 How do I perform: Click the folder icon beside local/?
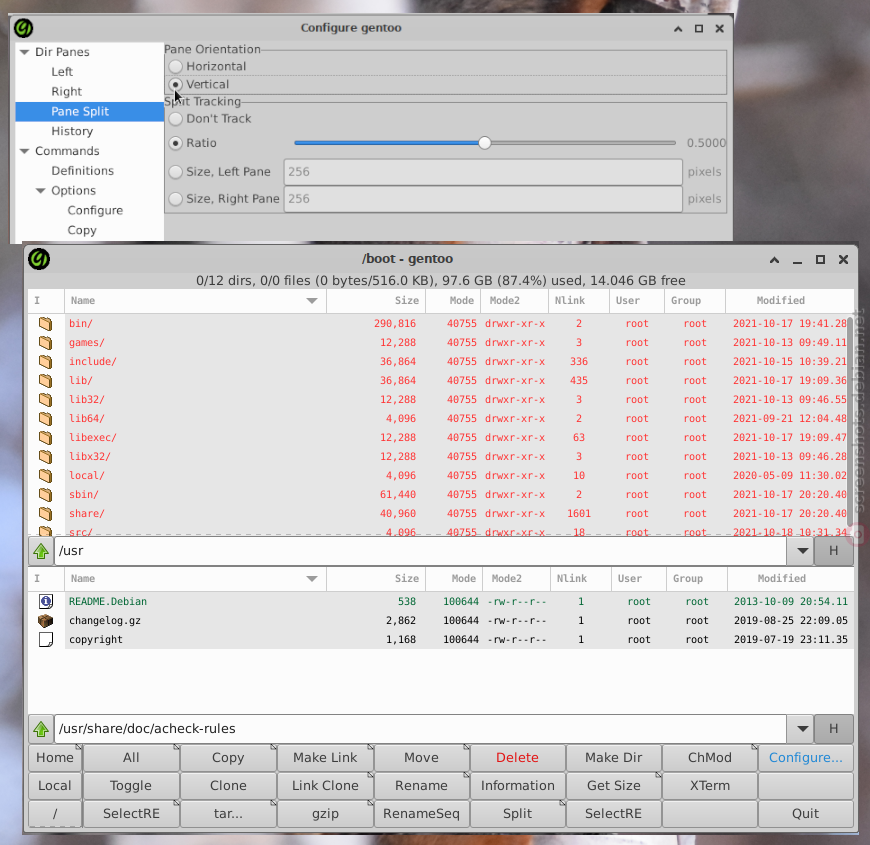[45, 475]
